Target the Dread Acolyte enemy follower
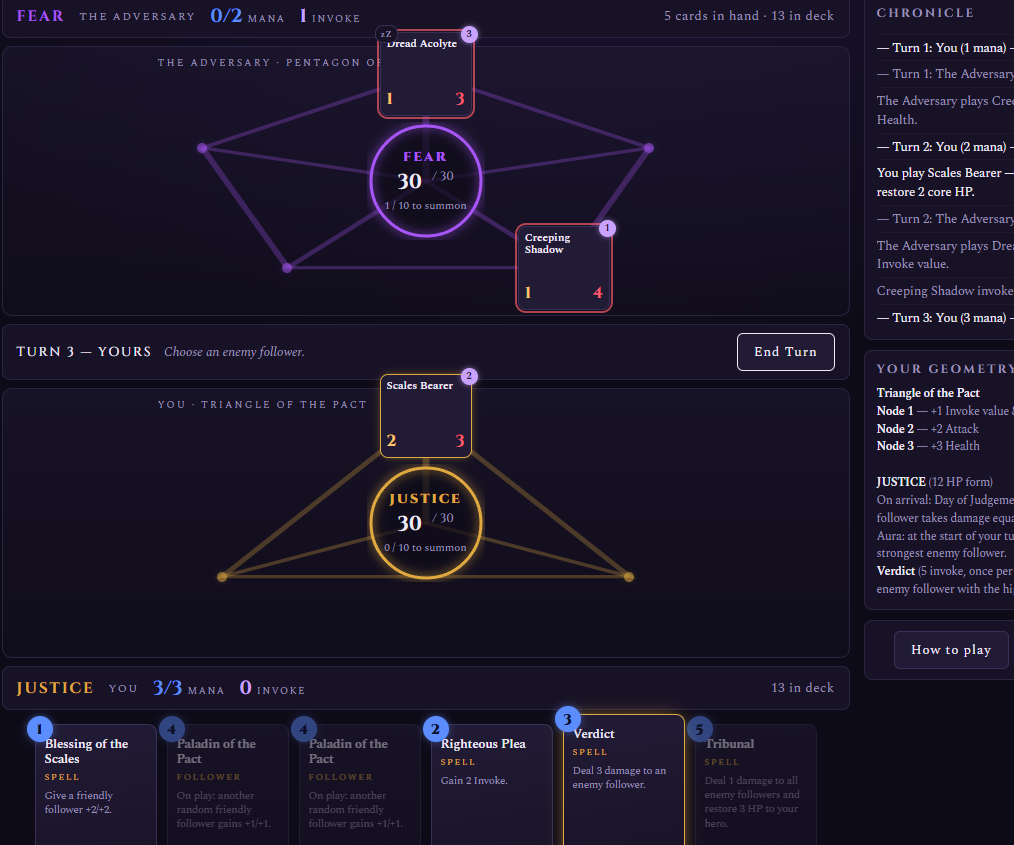 click(x=426, y=73)
